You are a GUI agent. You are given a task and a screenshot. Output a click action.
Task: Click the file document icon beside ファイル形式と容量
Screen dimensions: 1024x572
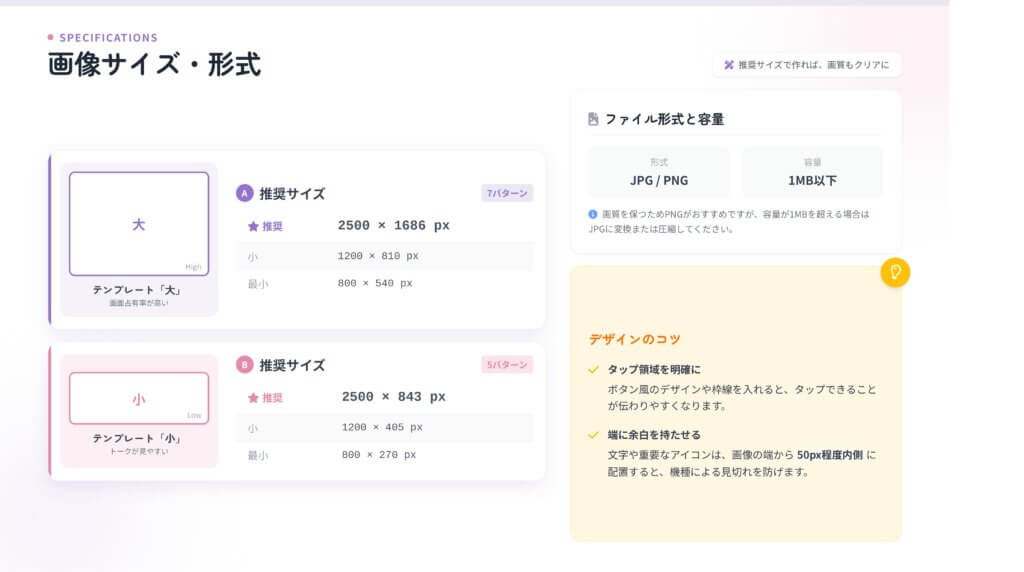[x=593, y=119]
